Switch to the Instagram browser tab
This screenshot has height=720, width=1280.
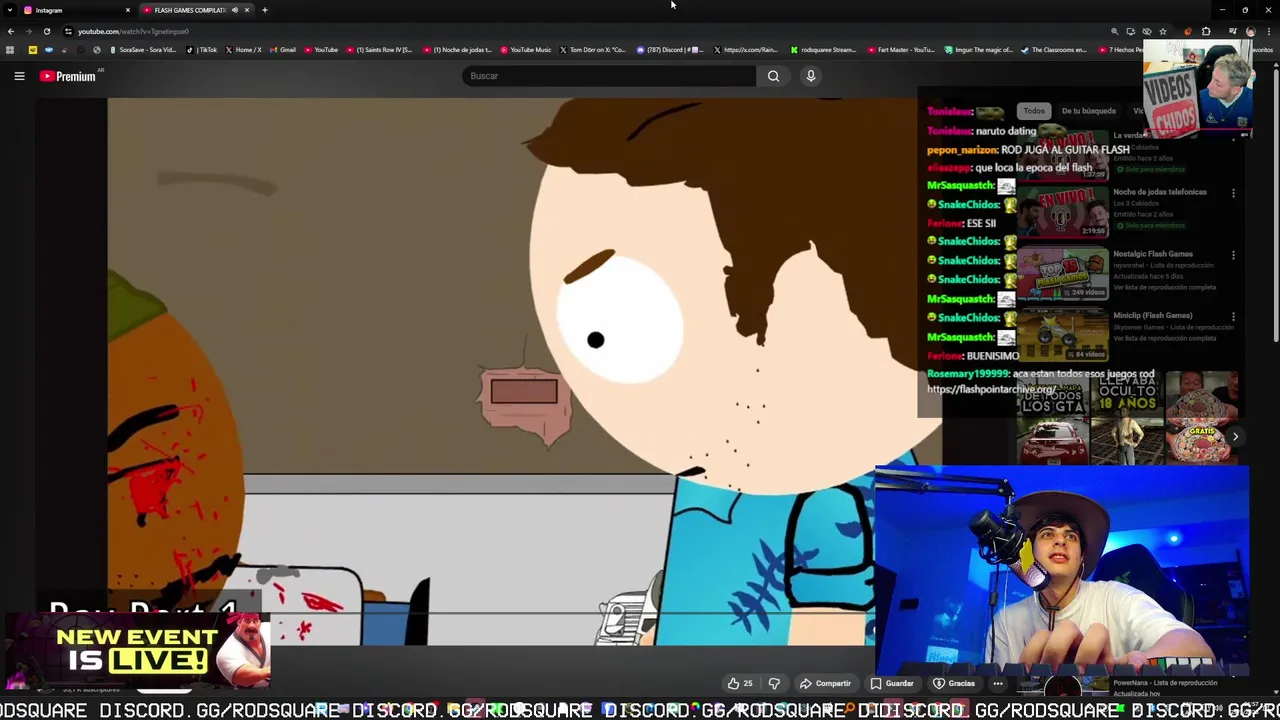click(x=74, y=10)
